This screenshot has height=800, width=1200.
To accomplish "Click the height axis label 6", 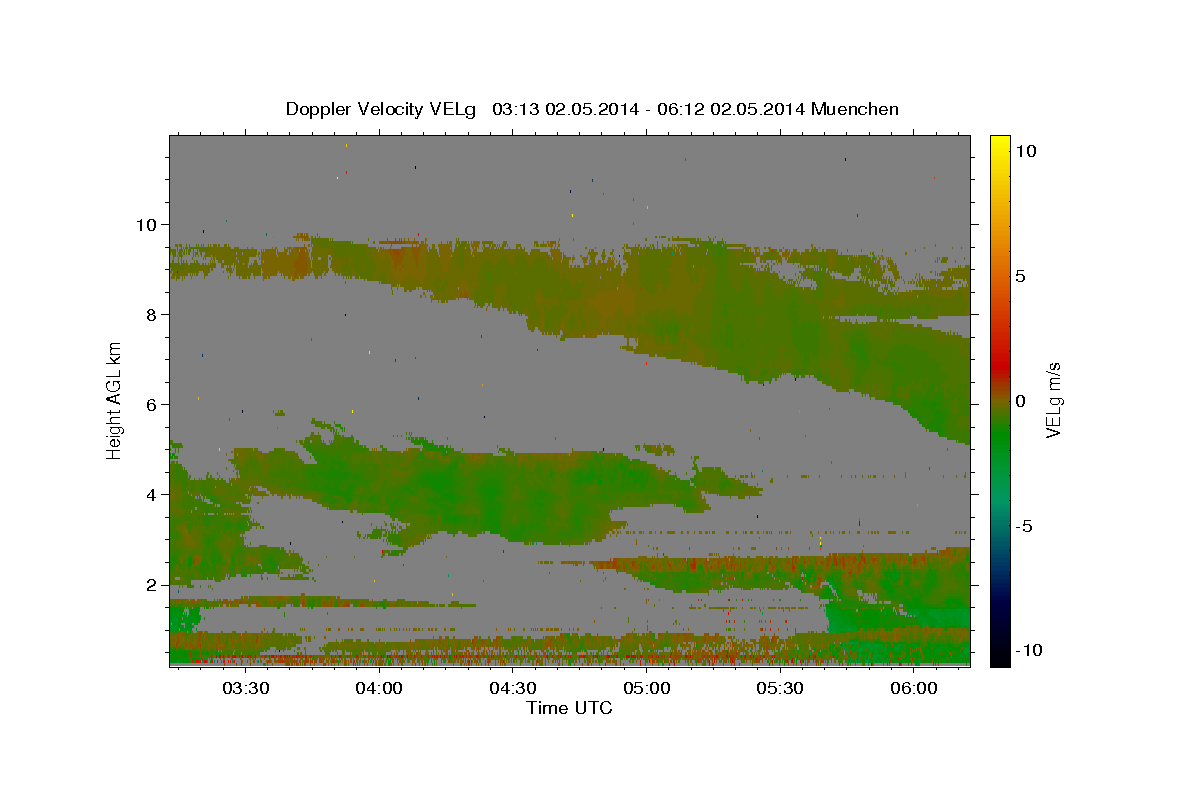I will coord(152,404).
